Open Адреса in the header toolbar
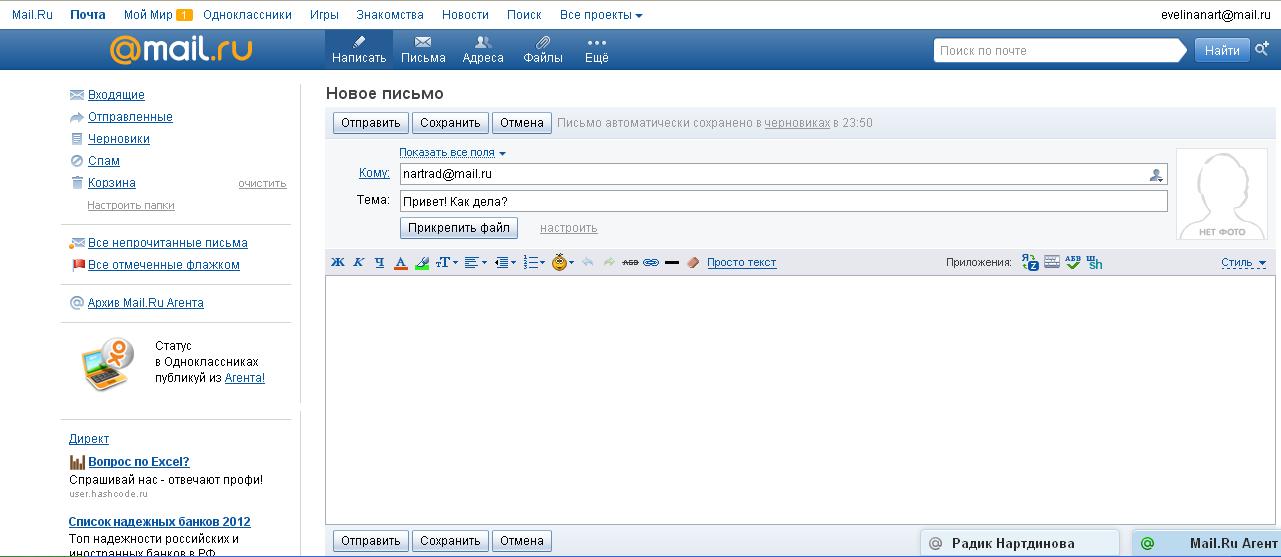 coord(483,49)
